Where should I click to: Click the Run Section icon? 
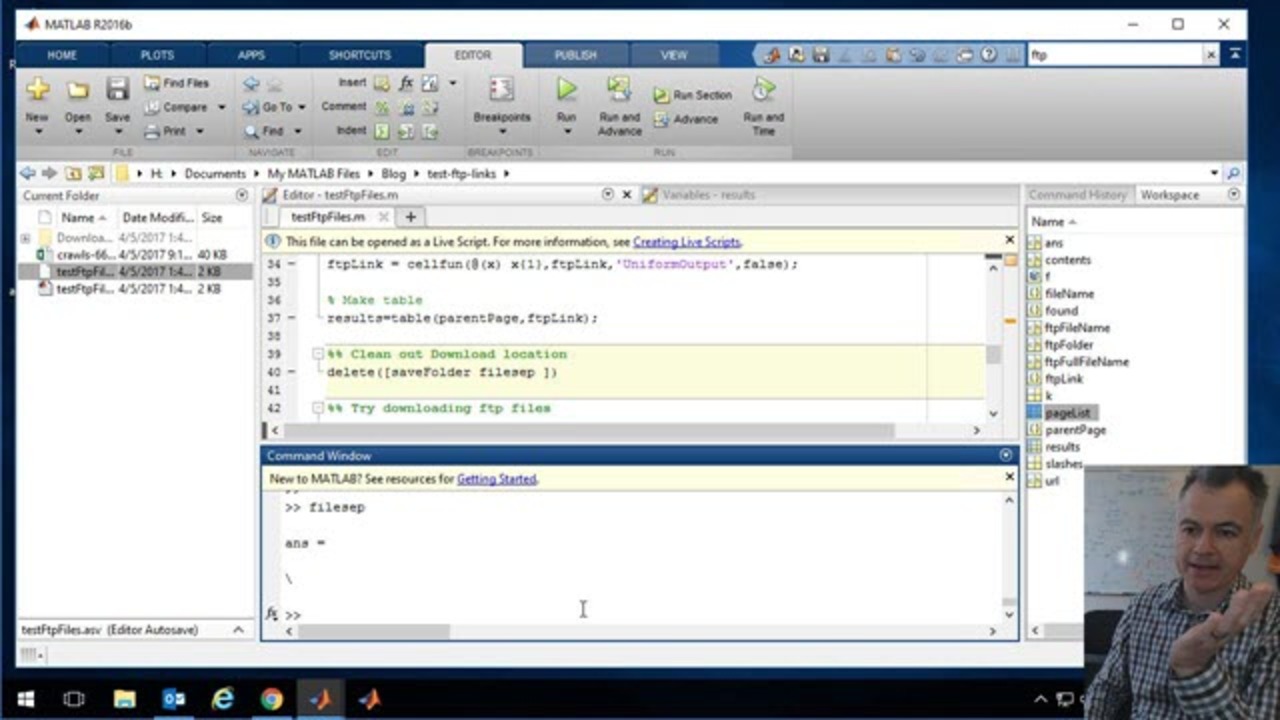662,95
